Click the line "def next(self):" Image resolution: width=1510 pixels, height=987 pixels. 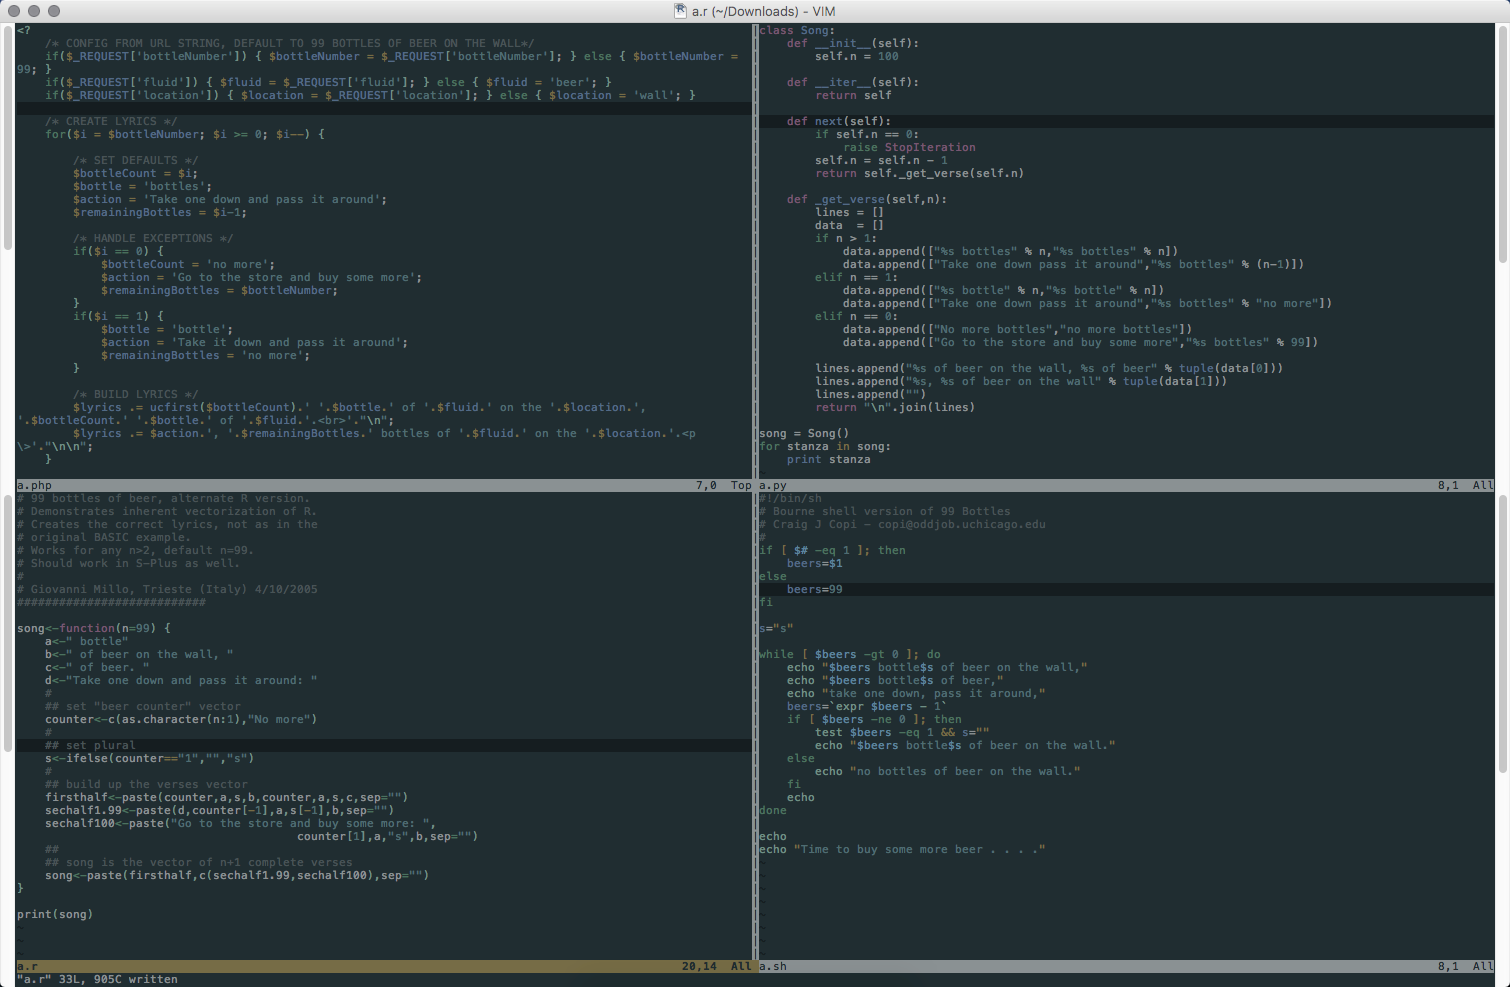pyautogui.click(x=839, y=121)
